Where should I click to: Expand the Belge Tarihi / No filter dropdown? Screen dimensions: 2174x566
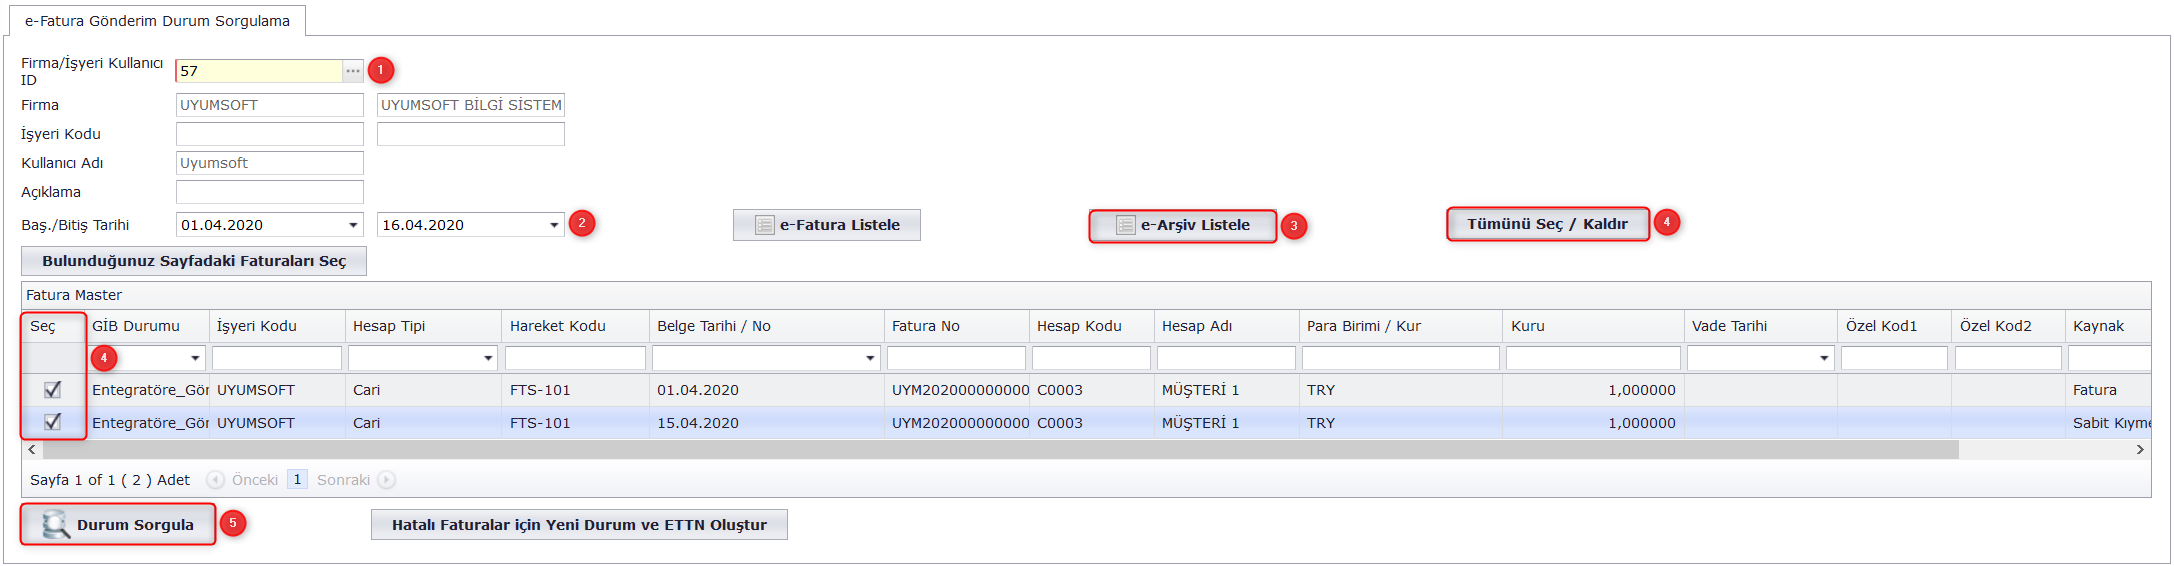tap(870, 358)
